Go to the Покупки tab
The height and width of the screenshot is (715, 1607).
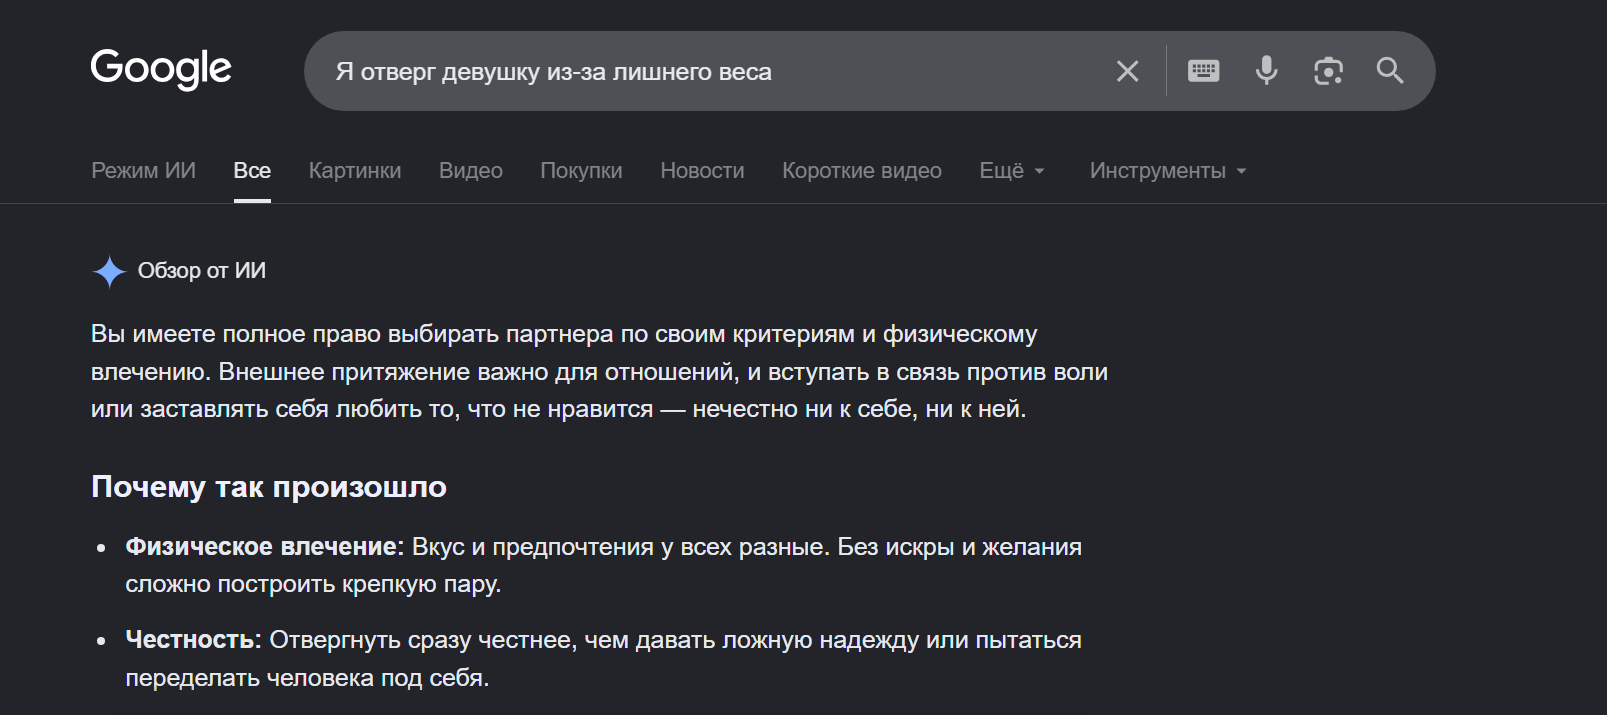click(x=581, y=171)
